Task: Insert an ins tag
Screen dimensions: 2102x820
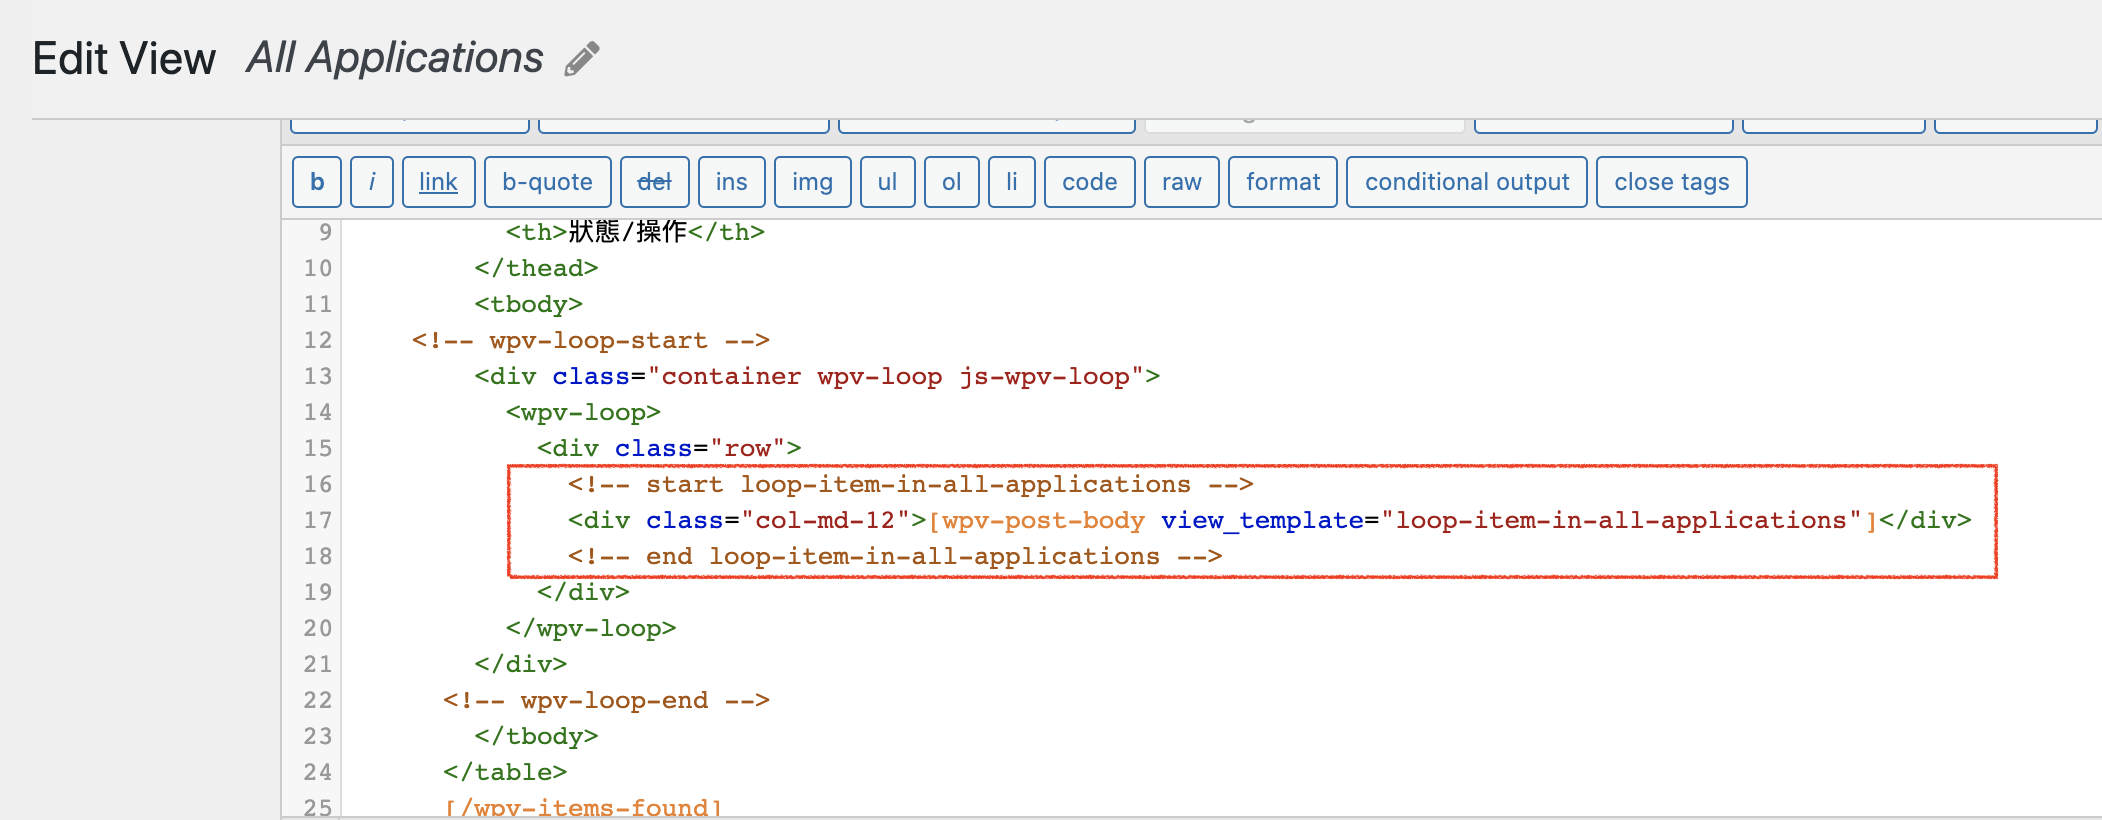Action: point(731,182)
